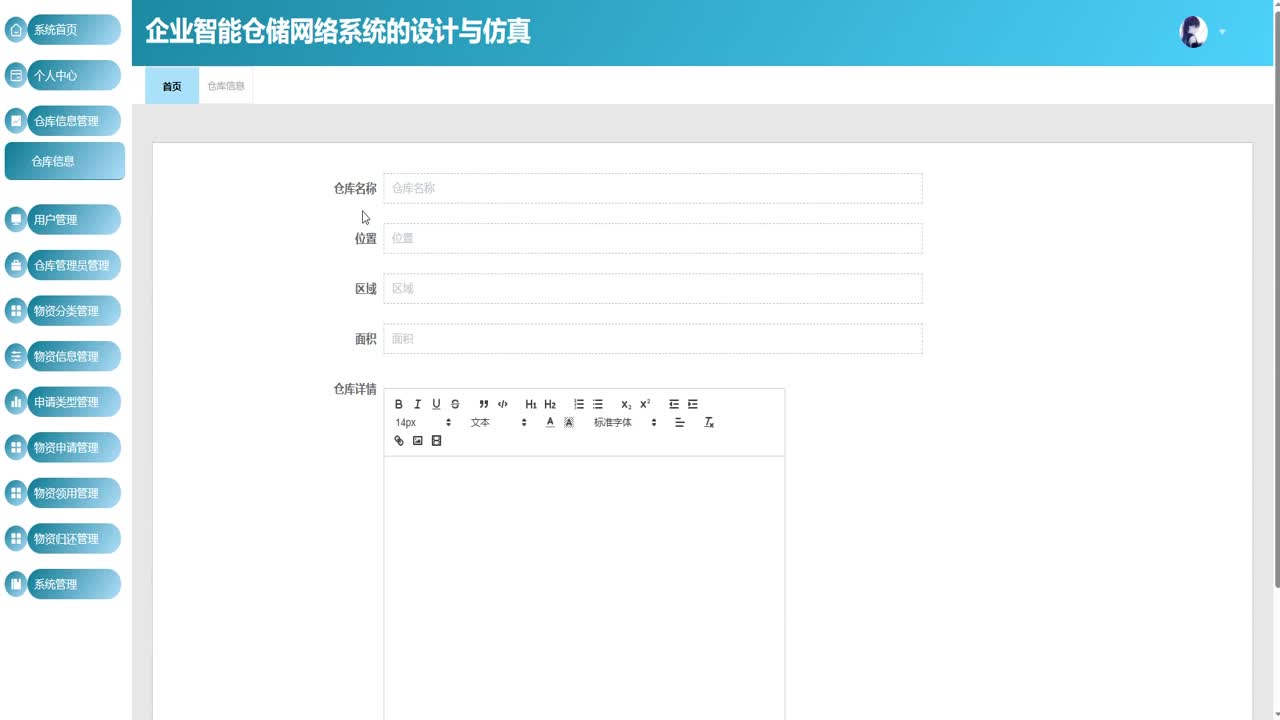Image resolution: width=1280 pixels, height=720 pixels.
Task: Click inside the 仓库详情 editor area
Action: 584,588
